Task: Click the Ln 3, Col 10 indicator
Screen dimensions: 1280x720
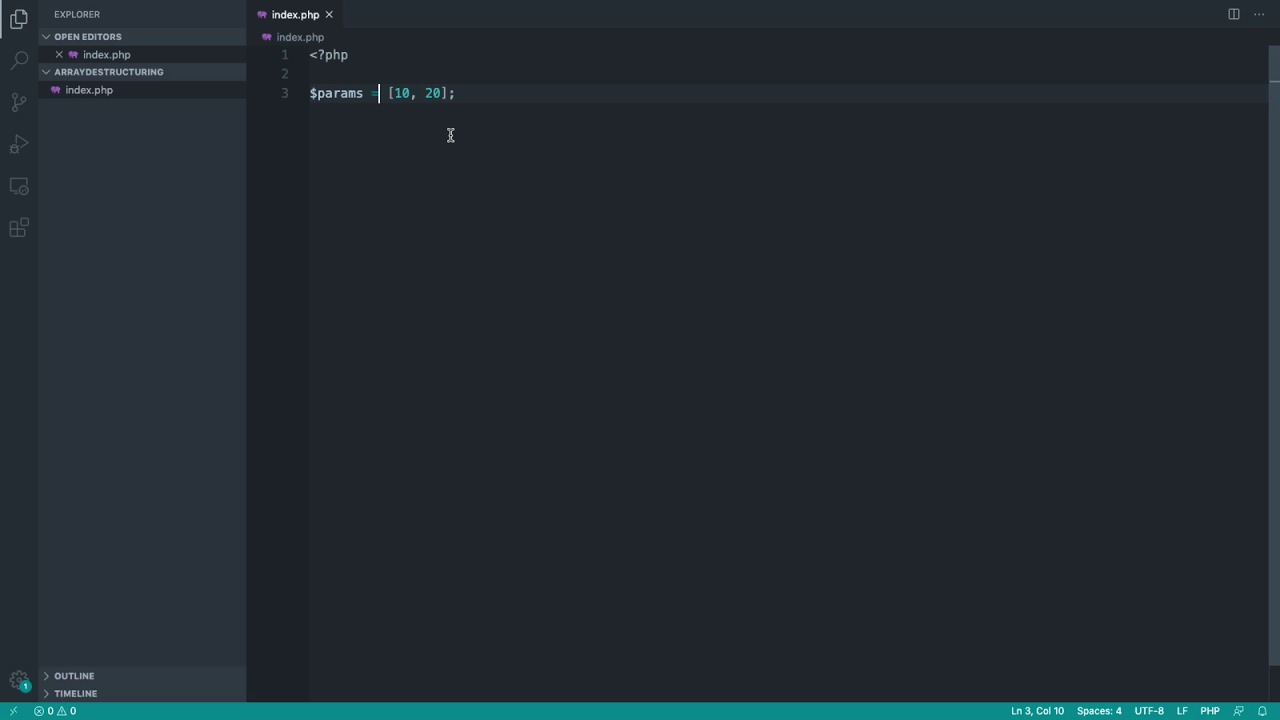Action: [1037, 711]
